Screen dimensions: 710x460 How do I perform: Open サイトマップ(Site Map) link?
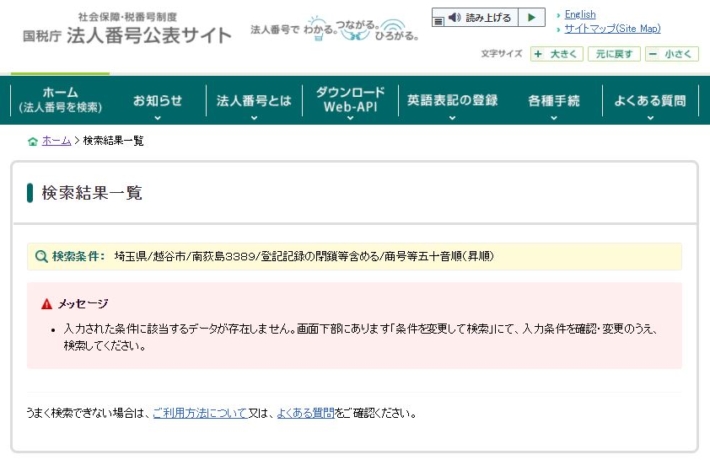[612, 29]
